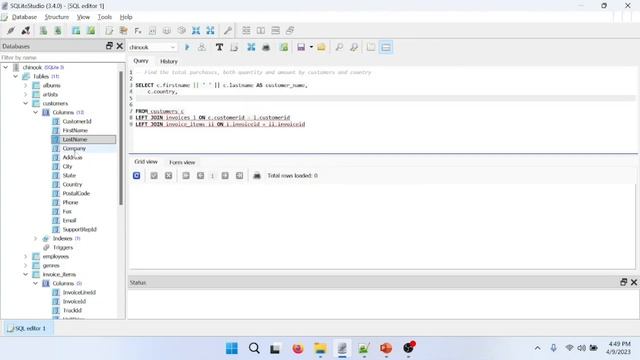
Task: Click the Disconnect from database icon
Action: point(26,31)
